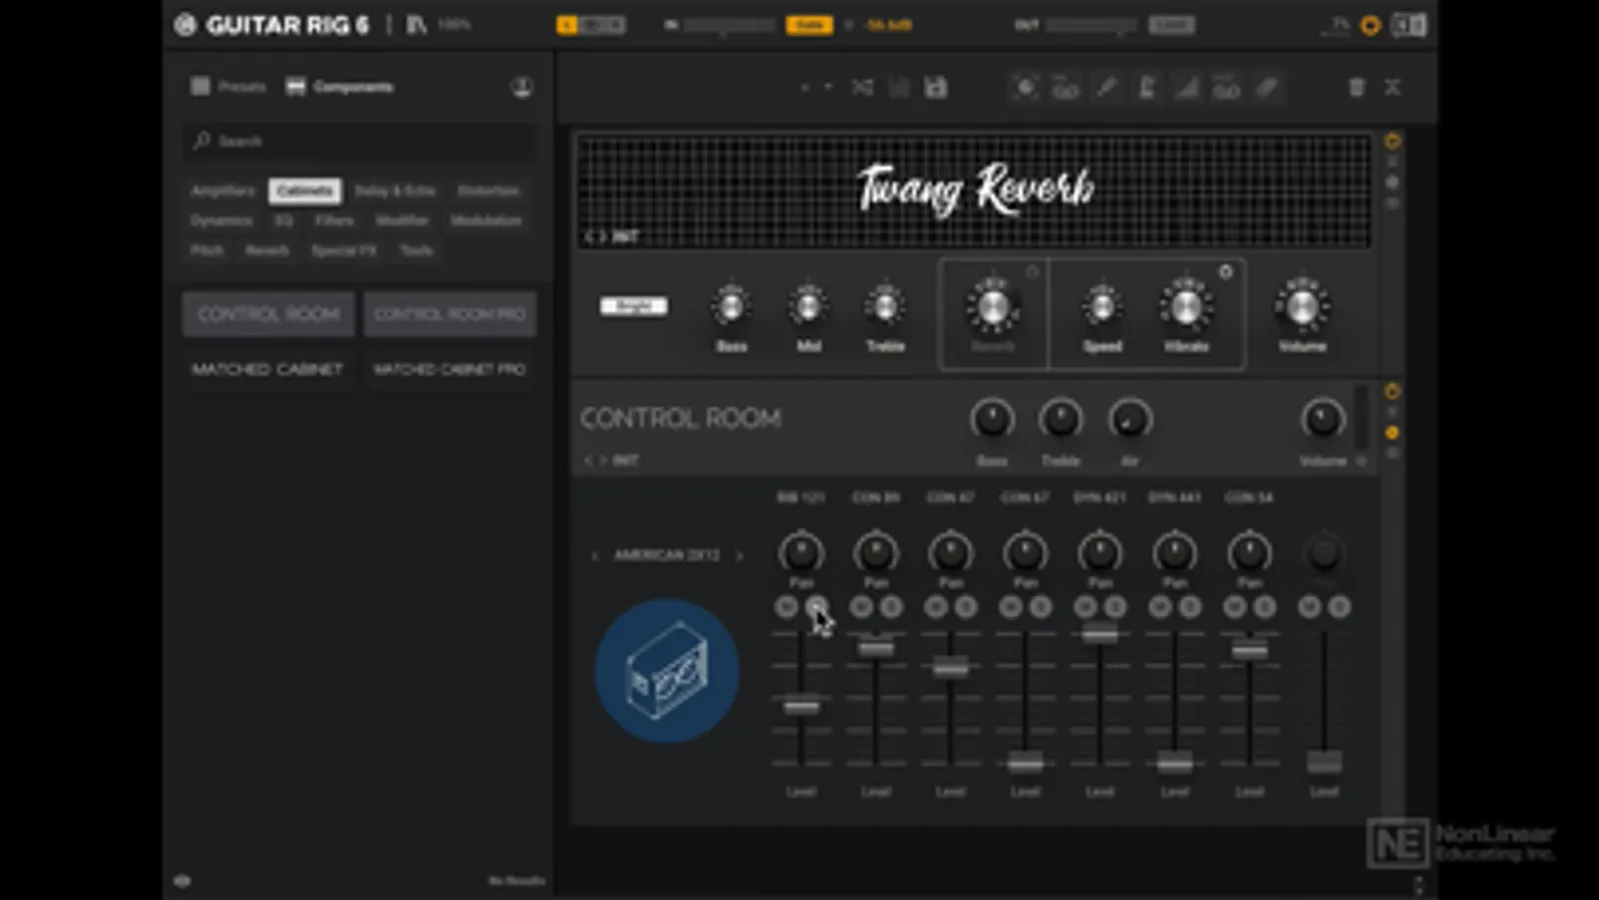
Task: Select the Matched Cabinet component
Action: pyautogui.click(x=268, y=370)
